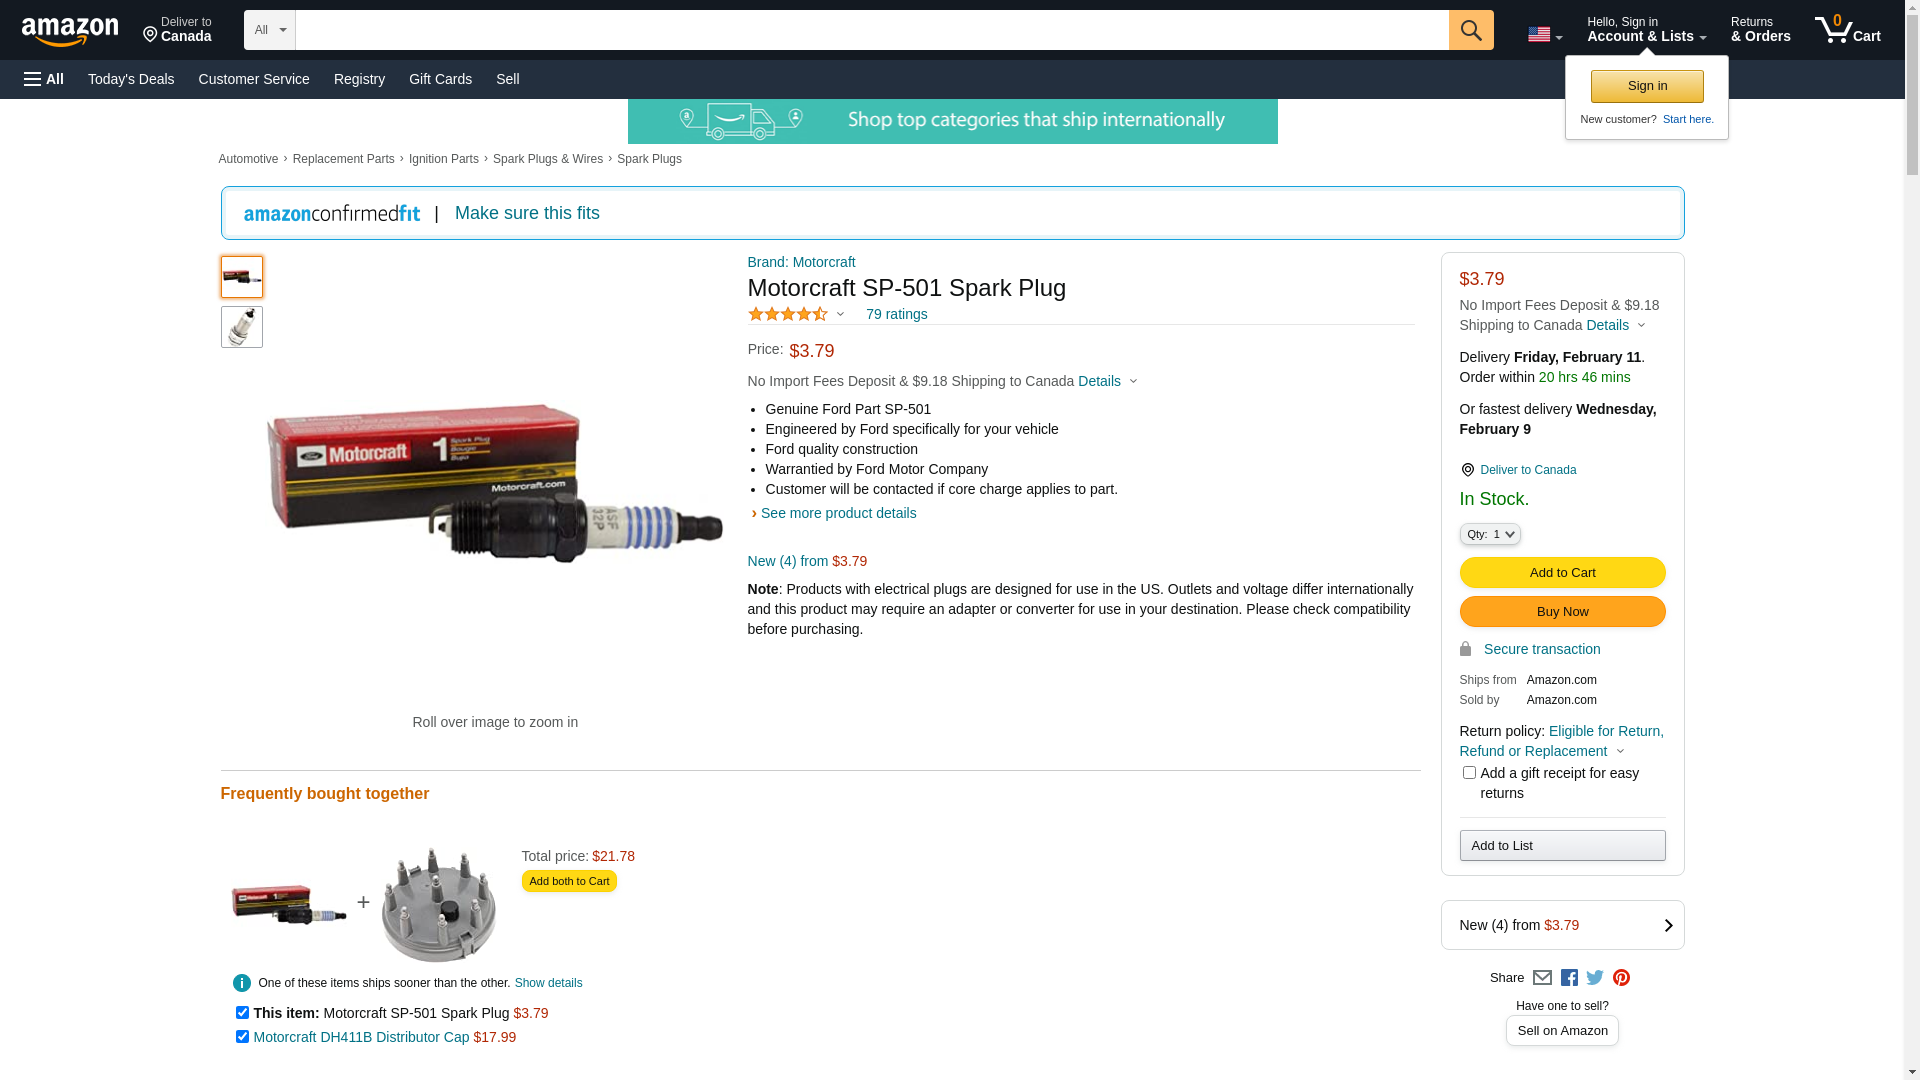Click the Amazon logo
Screen dimensions: 1920x1080
click(70, 31)
